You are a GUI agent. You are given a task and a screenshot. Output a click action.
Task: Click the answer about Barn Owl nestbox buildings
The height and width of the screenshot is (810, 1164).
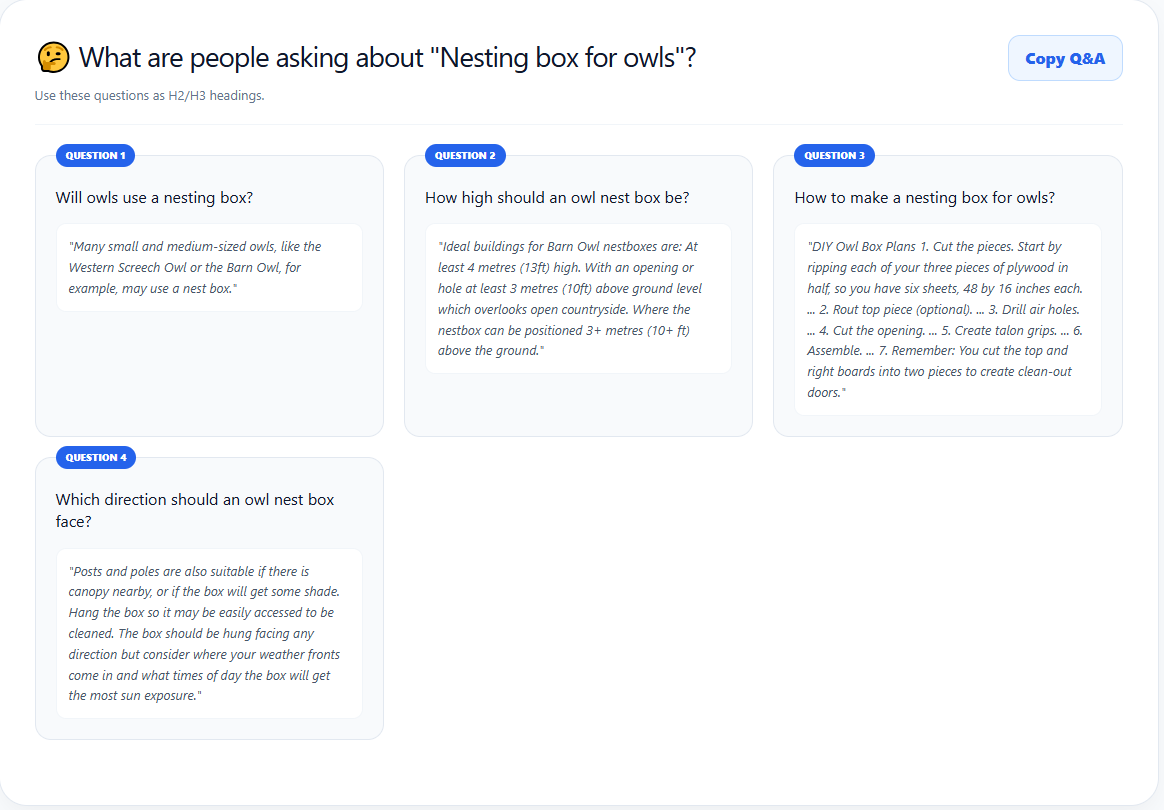578,298
